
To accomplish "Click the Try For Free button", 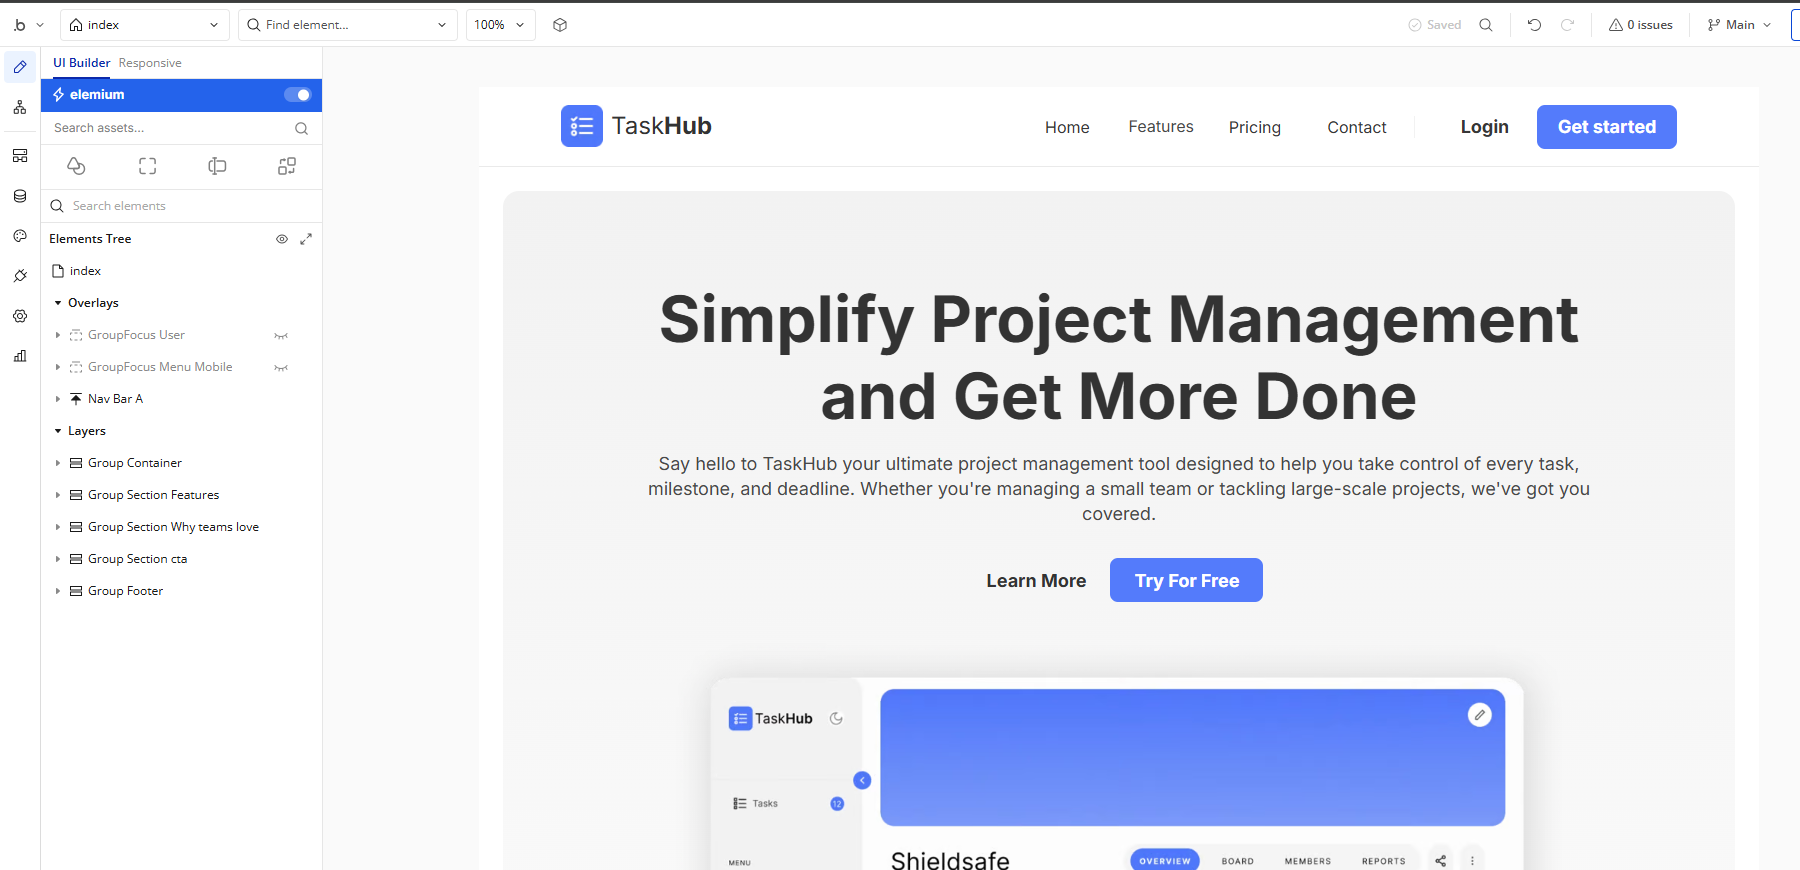I will tap(1186, 581).
